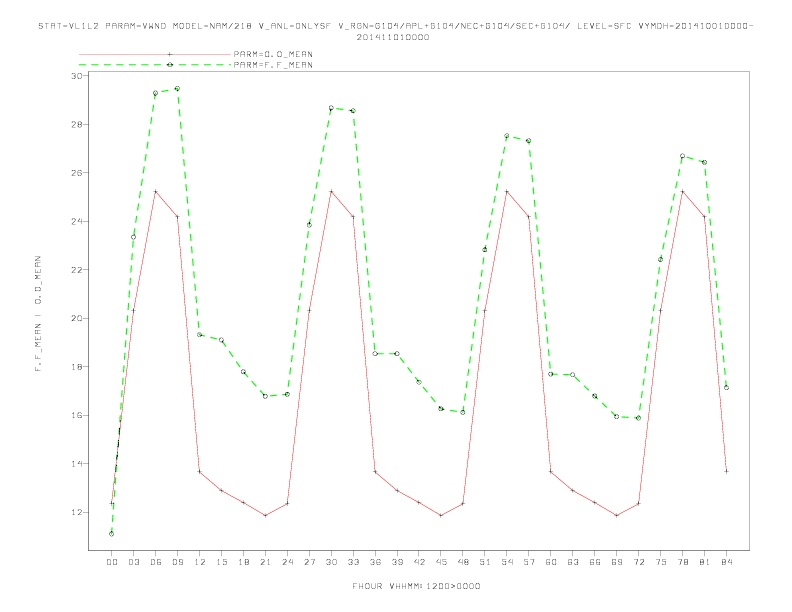Viewport: 792px width, 612px height.
Task: Click y-axis tick label 30
Action: coord(76,76)
